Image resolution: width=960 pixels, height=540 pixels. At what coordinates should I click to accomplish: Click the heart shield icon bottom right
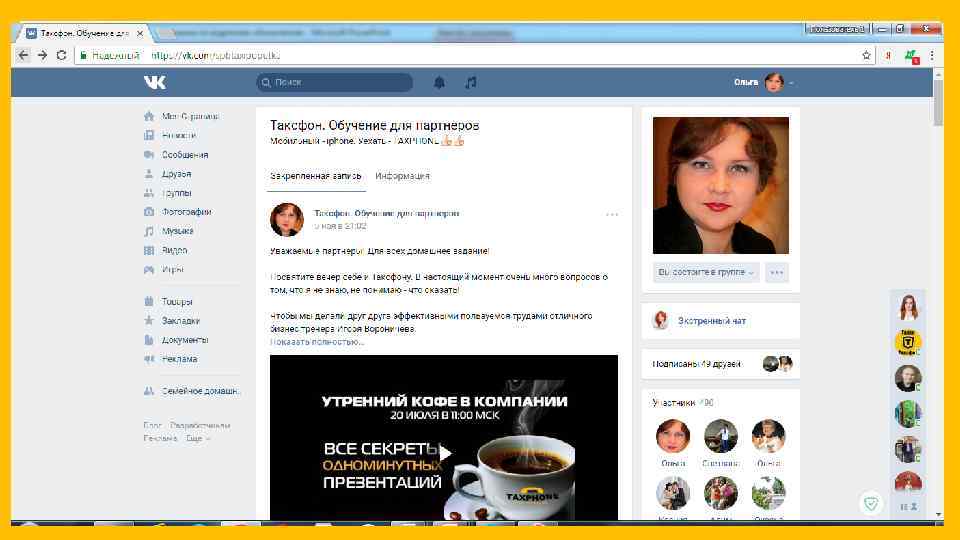(871, 504)
